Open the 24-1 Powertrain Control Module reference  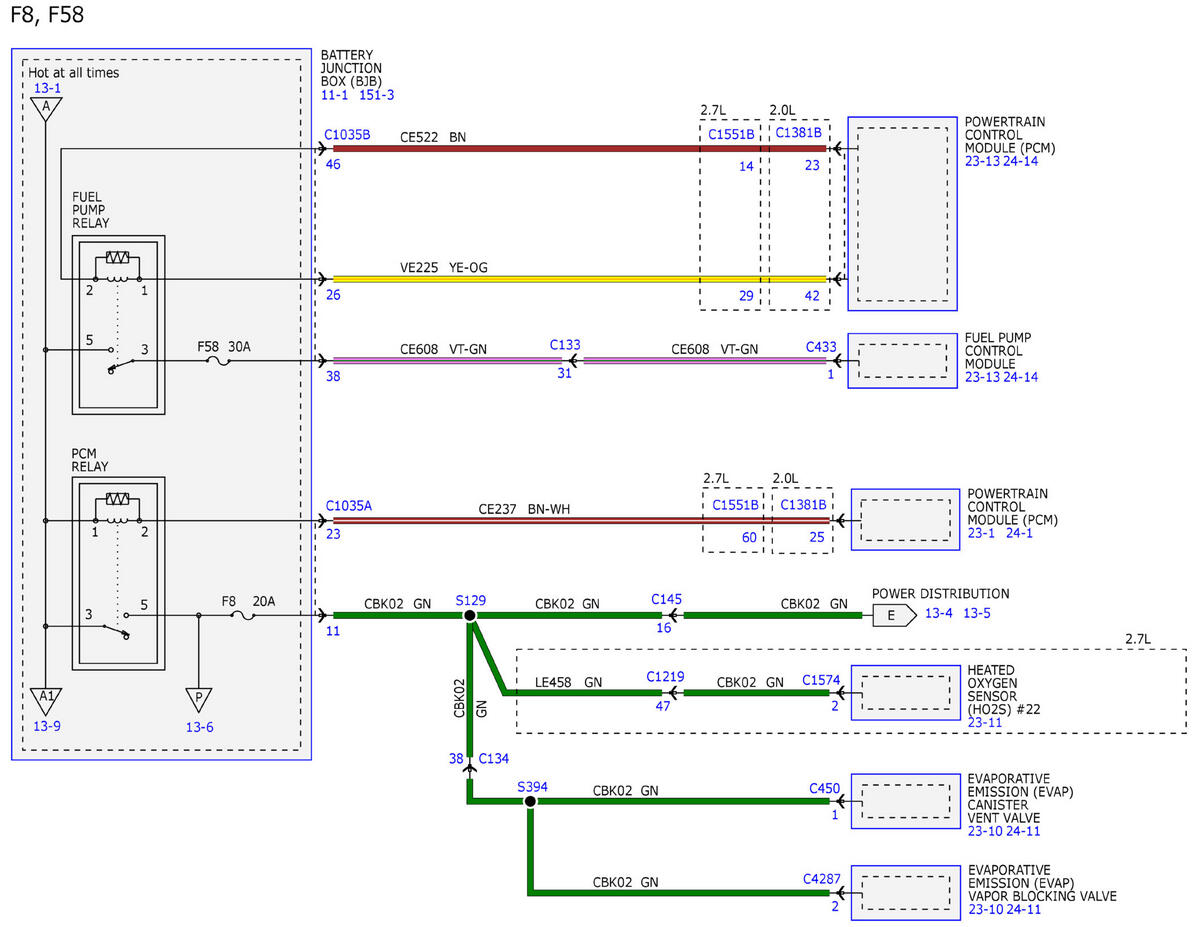[x=1019, y=533]
